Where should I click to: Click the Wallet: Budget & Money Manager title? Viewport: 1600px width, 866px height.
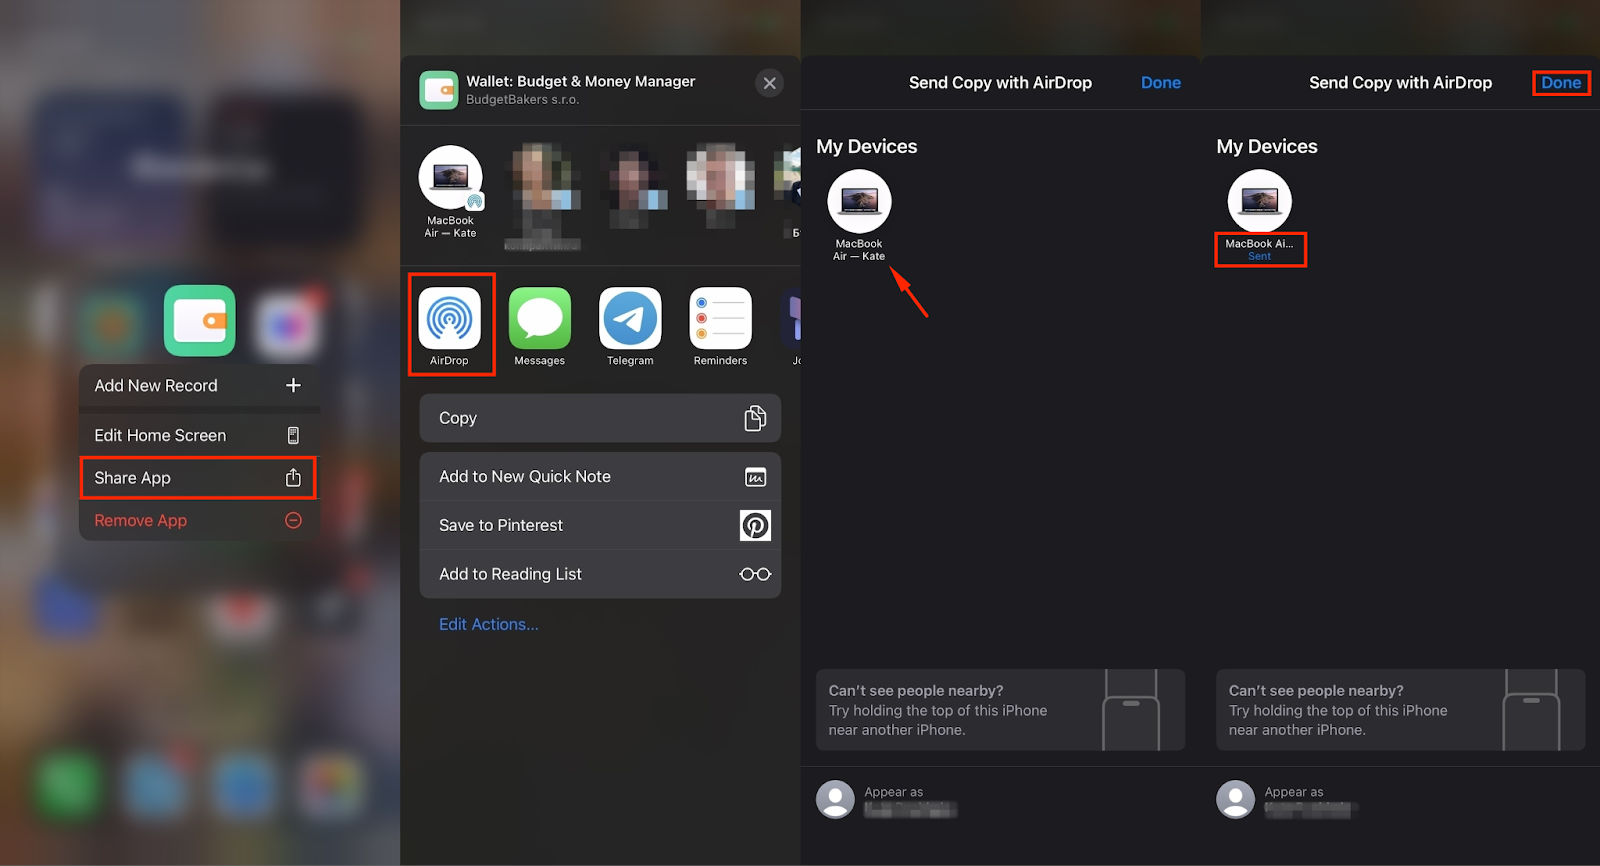tap(581, 81)
